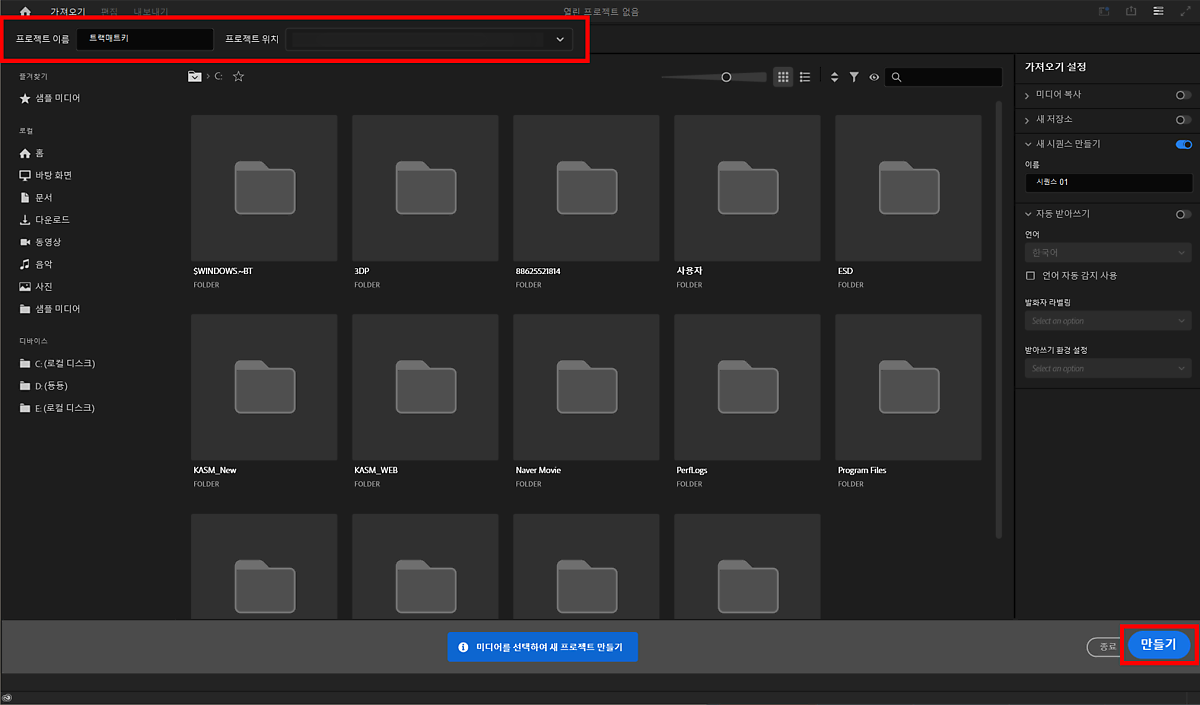Switch to grid view icon
The height and width of the screenshot is (705, 1200).
[783, 77]
